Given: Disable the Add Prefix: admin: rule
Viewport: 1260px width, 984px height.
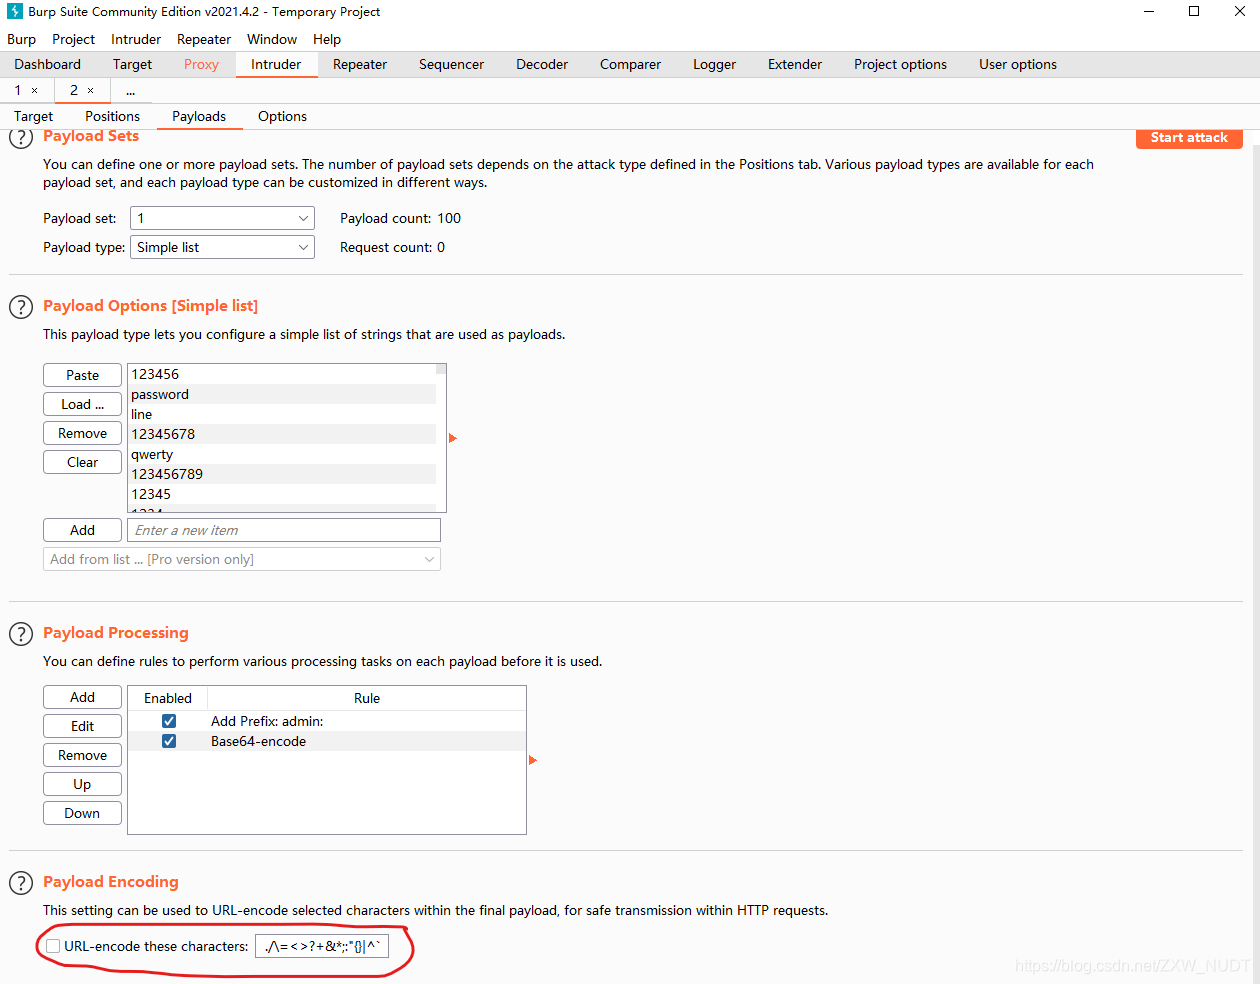Looking at the screenshot, I should click(169, 720).
